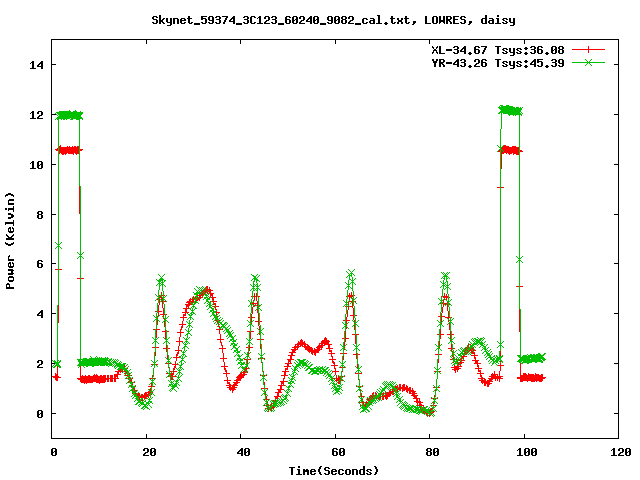The image size is (640, 480).
Task: Click the y-axis tick label 10
Action: point(36,165)
